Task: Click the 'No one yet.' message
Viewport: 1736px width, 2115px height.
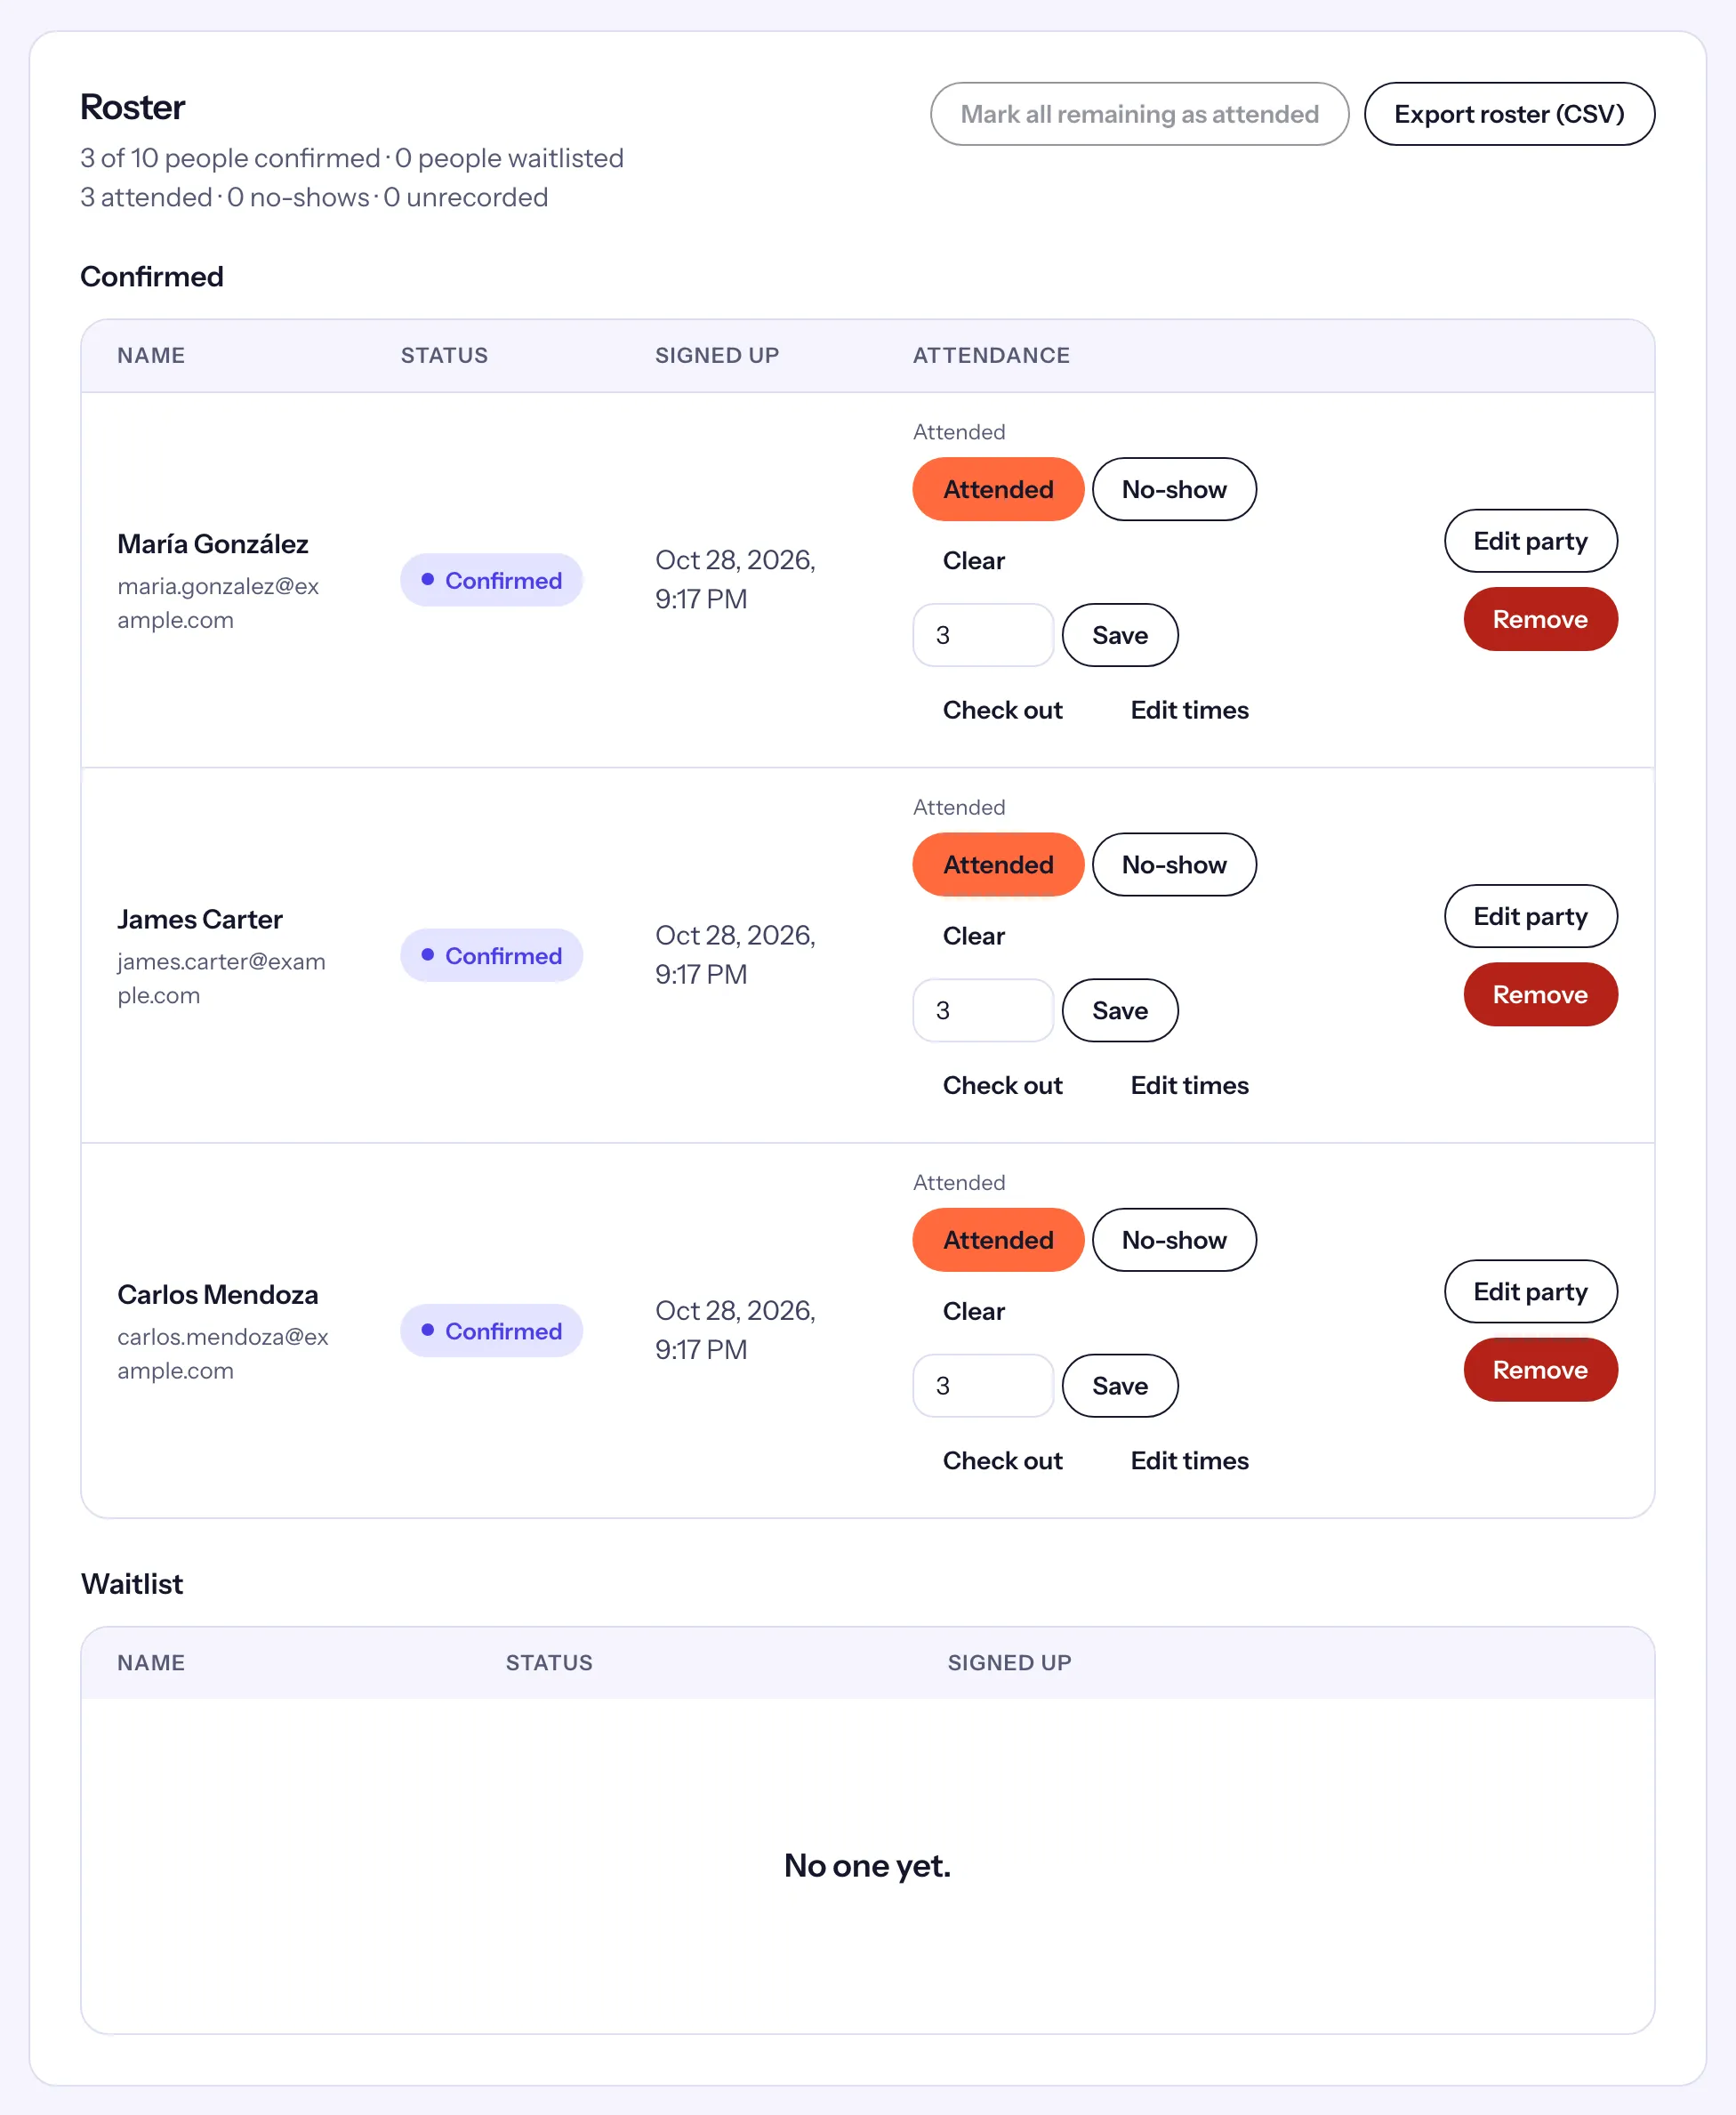Action: (867, 1865)
